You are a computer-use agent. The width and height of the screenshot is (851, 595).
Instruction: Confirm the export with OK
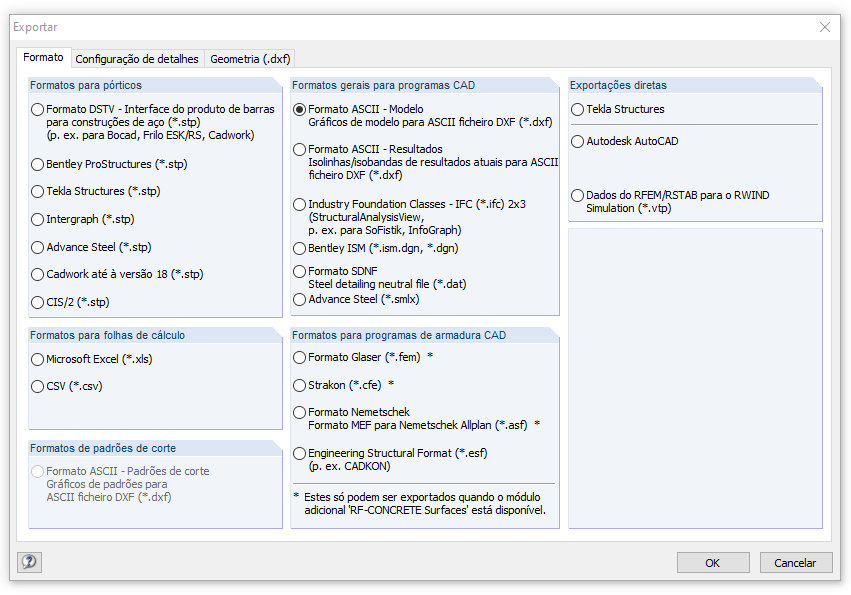[x=713, y=562]
